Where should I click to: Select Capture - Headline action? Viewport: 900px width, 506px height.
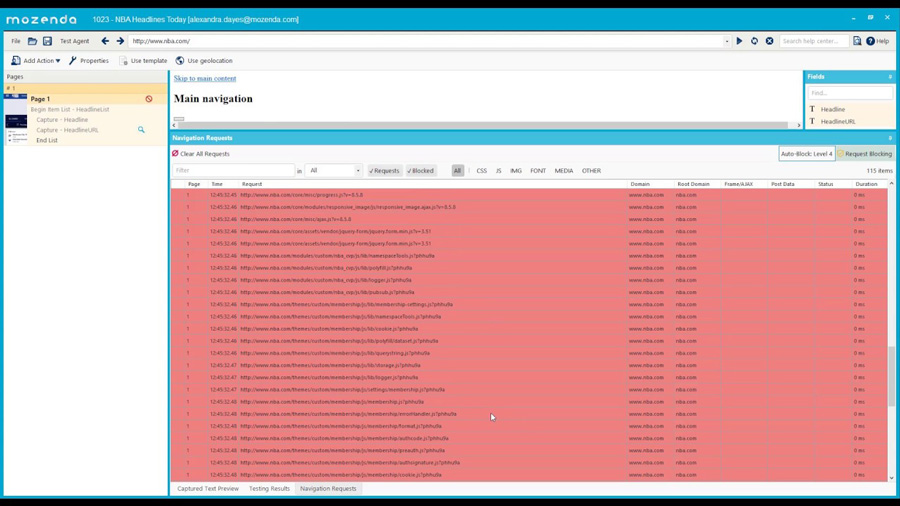[x=62, y=120]
